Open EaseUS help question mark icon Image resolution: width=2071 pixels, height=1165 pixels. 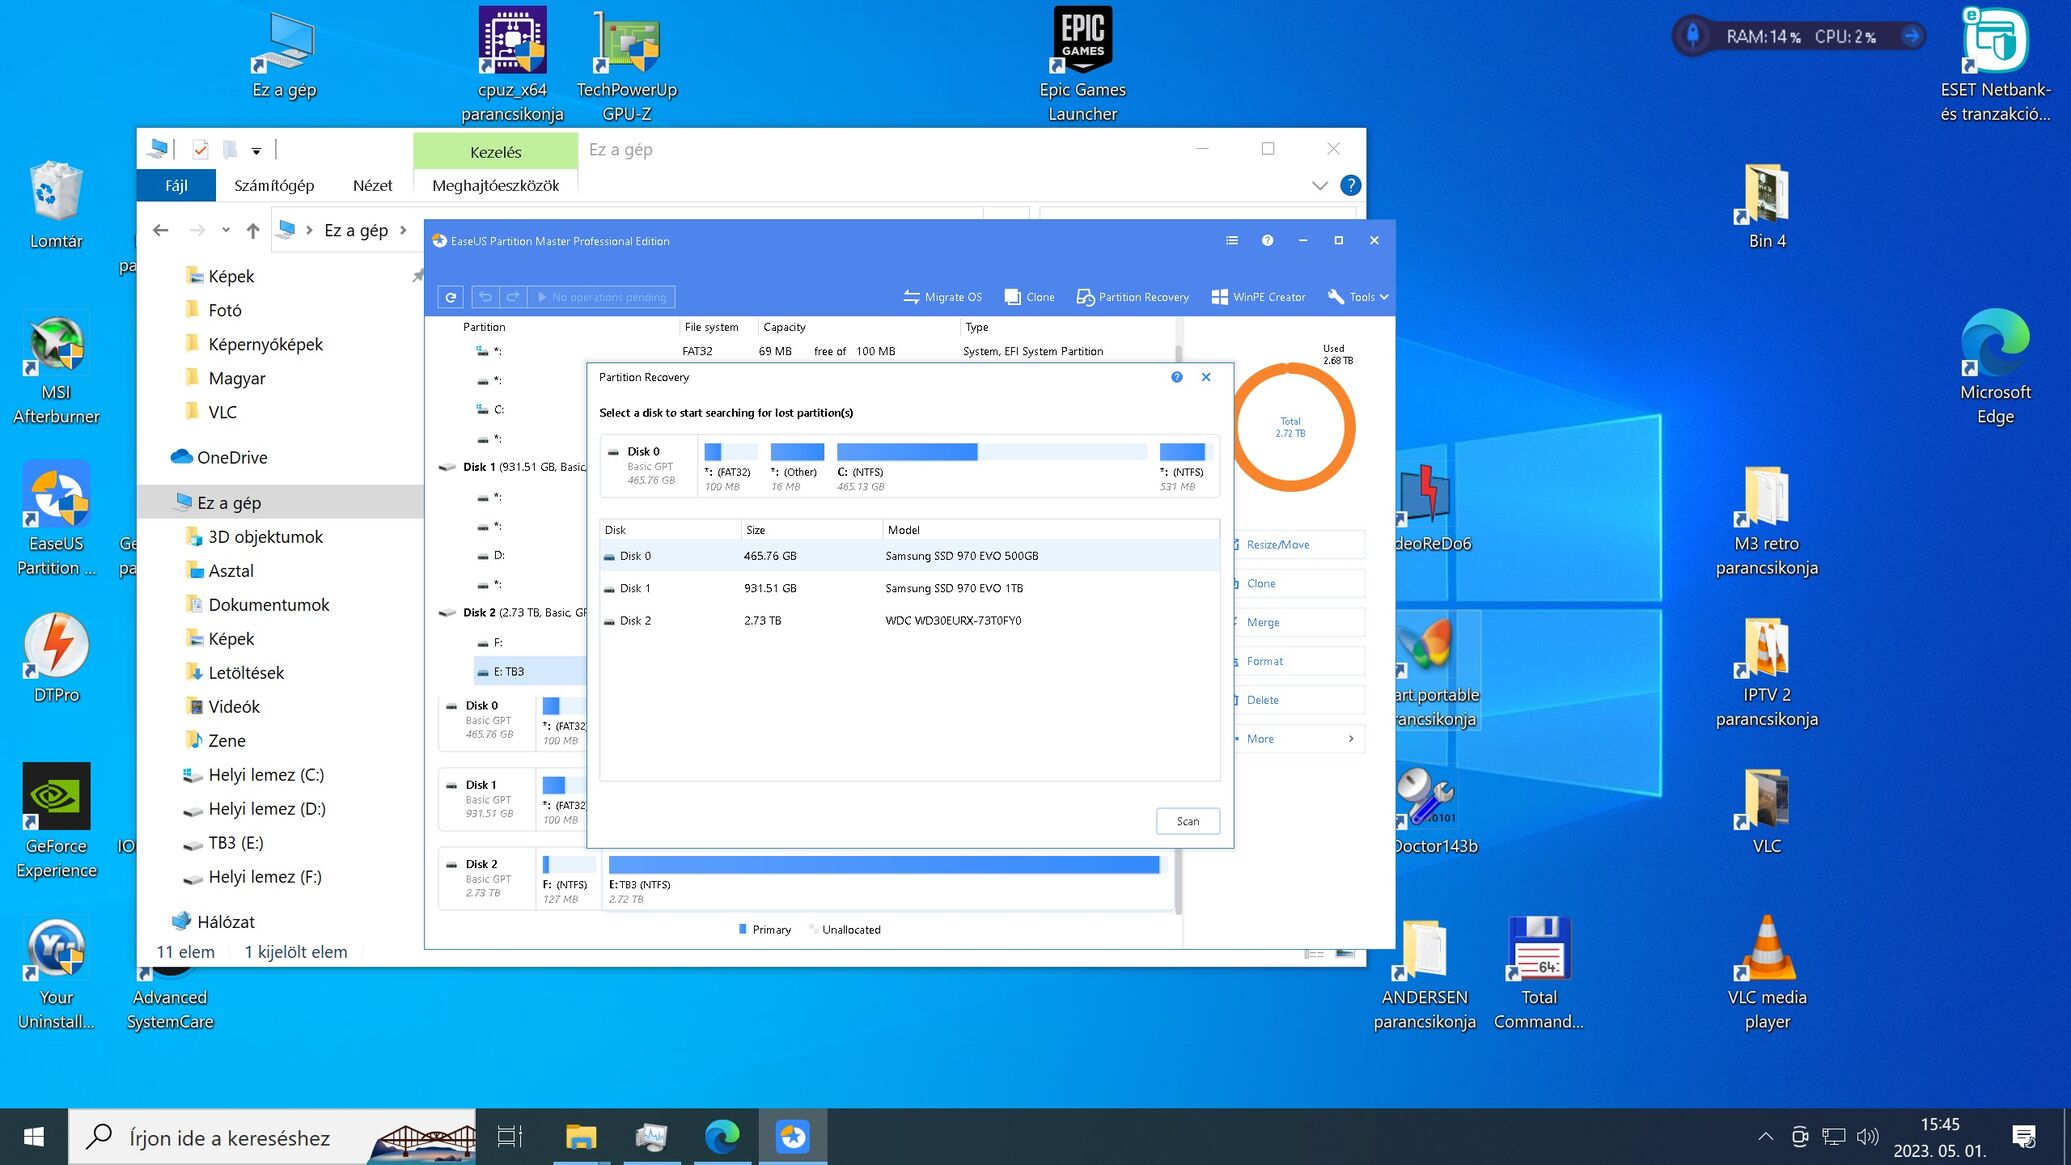[1267, 240]
